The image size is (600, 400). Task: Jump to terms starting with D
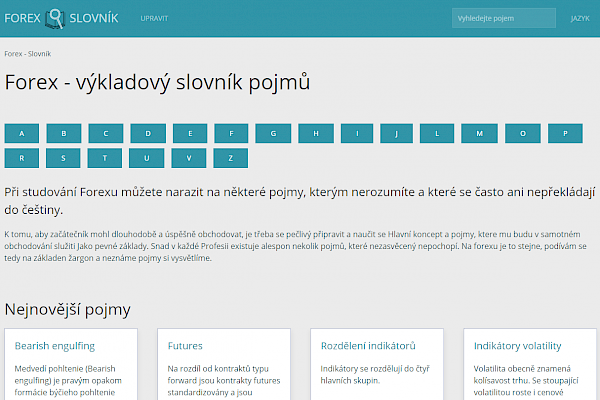coord(147,133)
